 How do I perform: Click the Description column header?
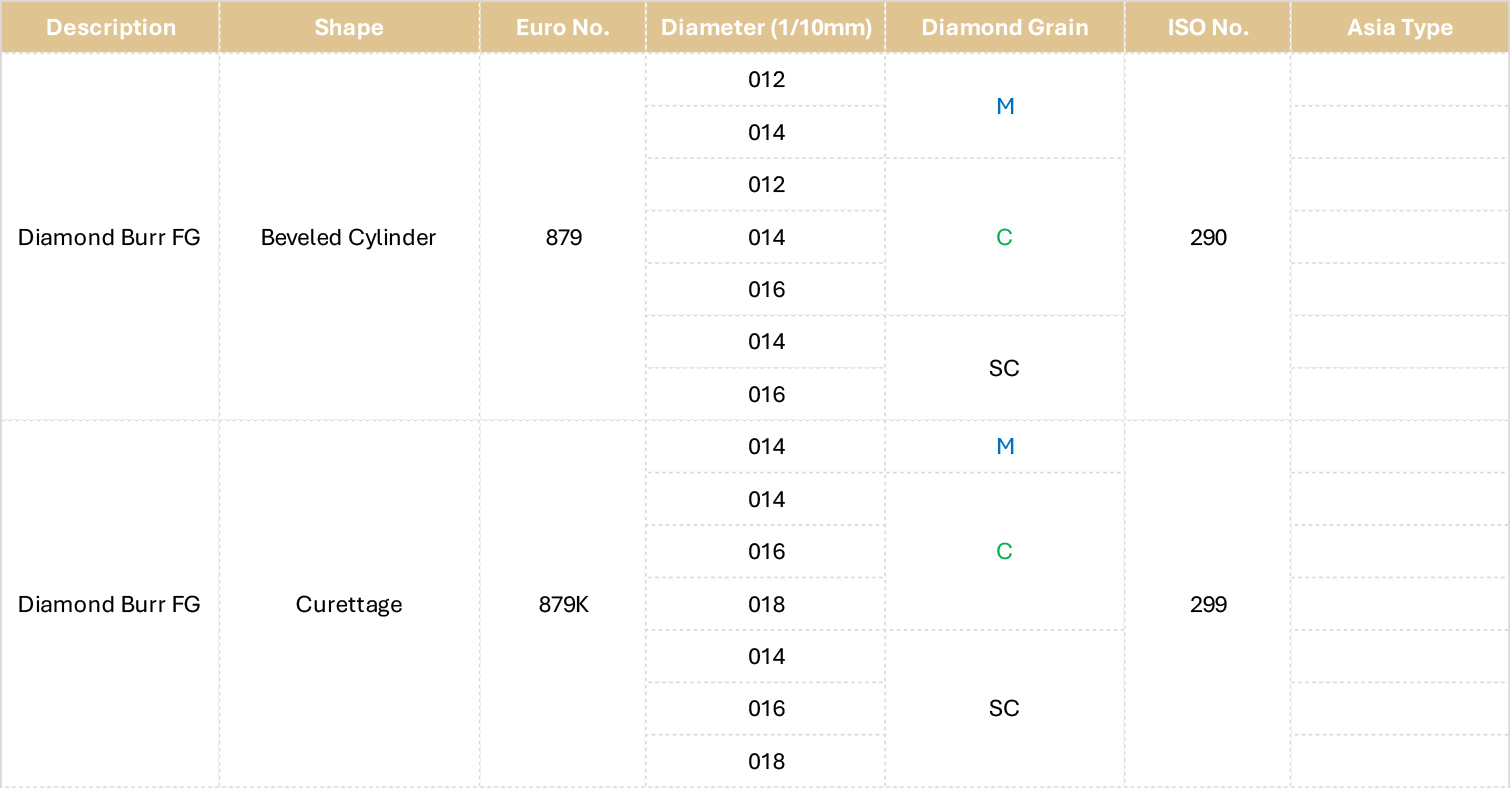pos(109,27)
